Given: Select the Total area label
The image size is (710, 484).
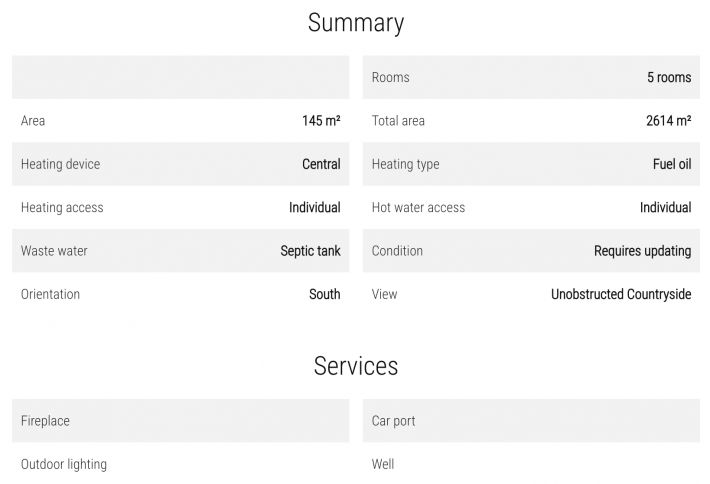Looking at the screenshot, I should pos(398,121).
